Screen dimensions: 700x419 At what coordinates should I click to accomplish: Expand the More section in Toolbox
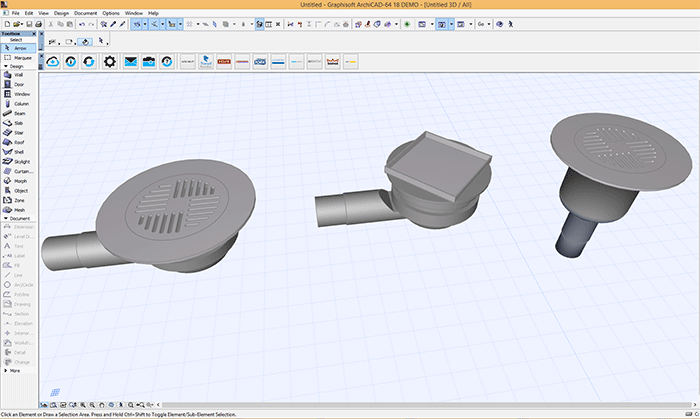6,370
